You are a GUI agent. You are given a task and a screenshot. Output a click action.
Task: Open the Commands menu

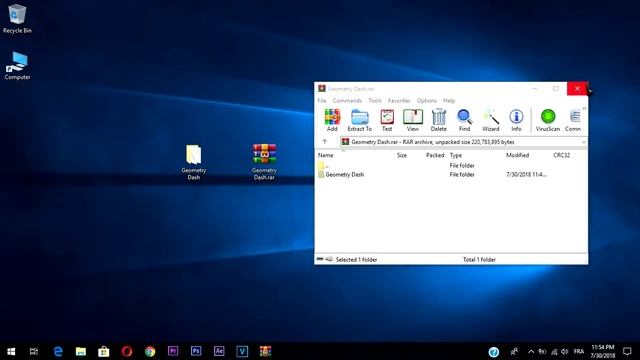click(x=347, y=100)
